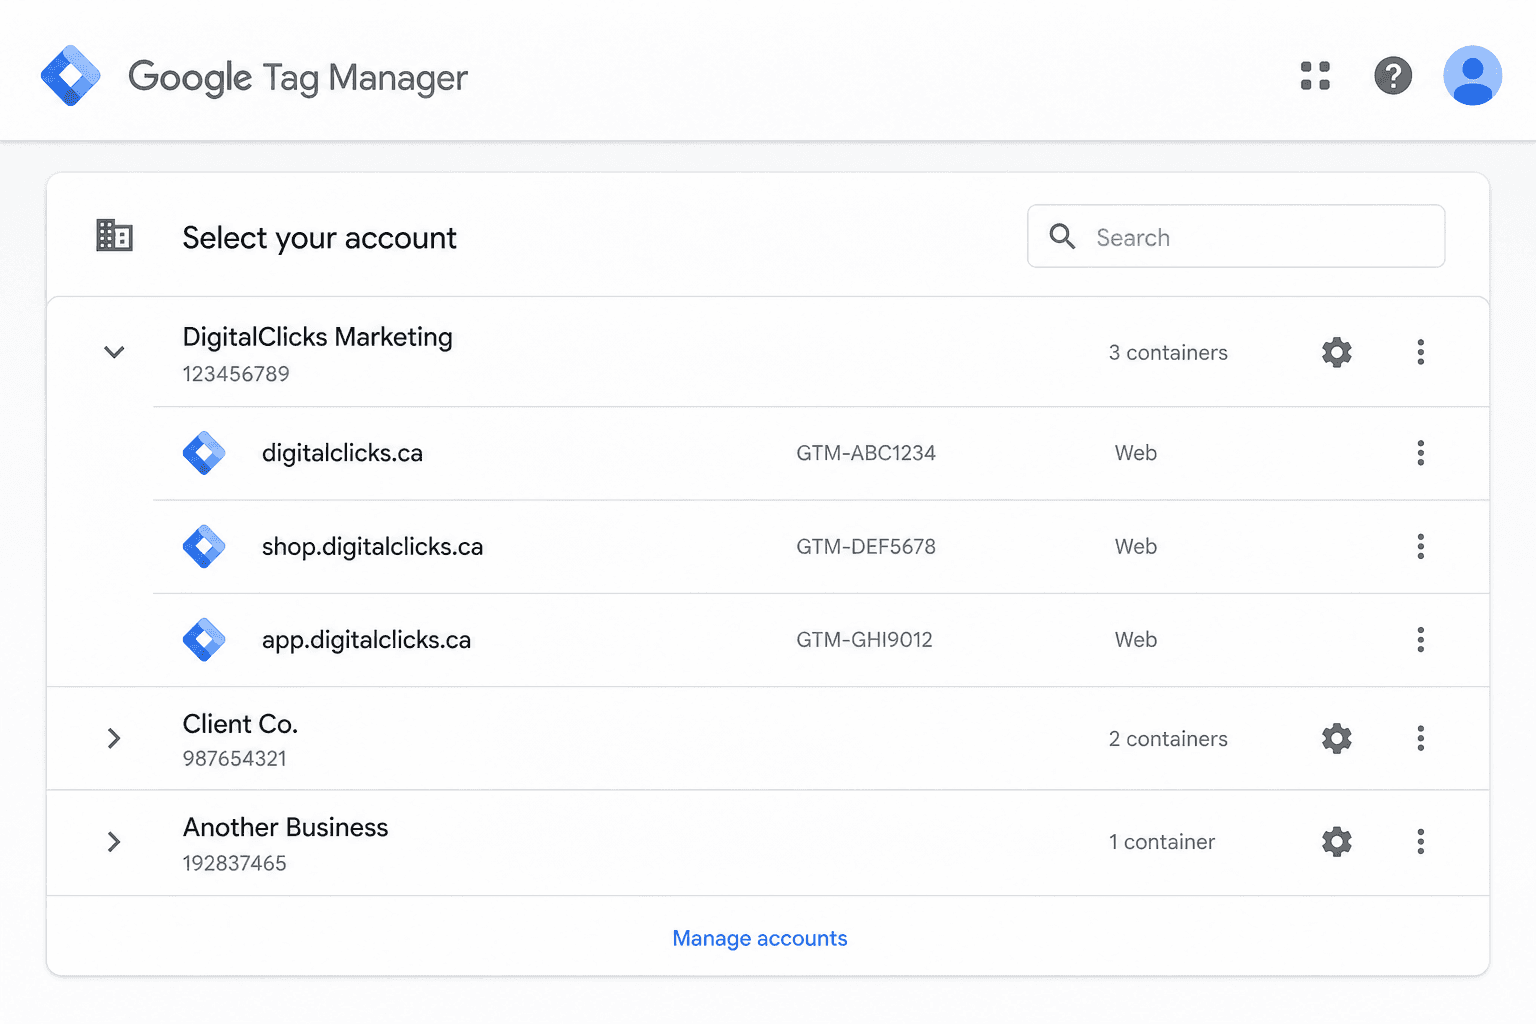Select the Another Business account name
Screen dimensions: 1536x1024
point(285,827)
